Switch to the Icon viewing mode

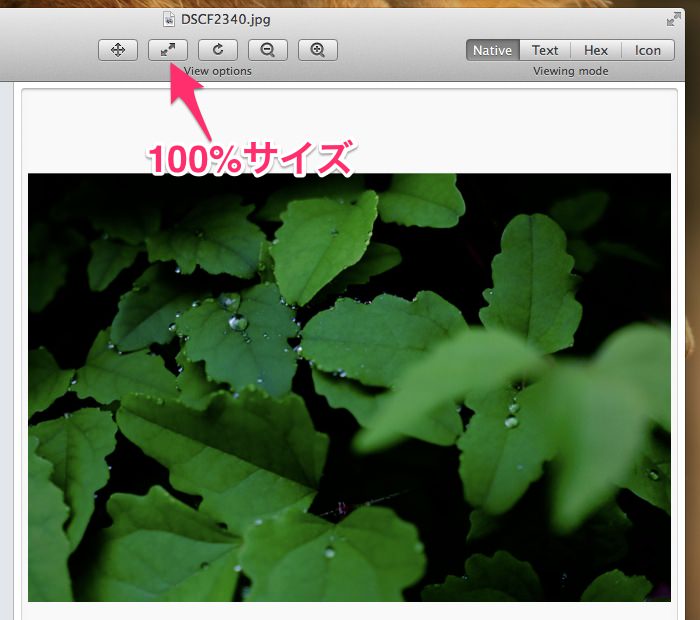click(648, 50)
